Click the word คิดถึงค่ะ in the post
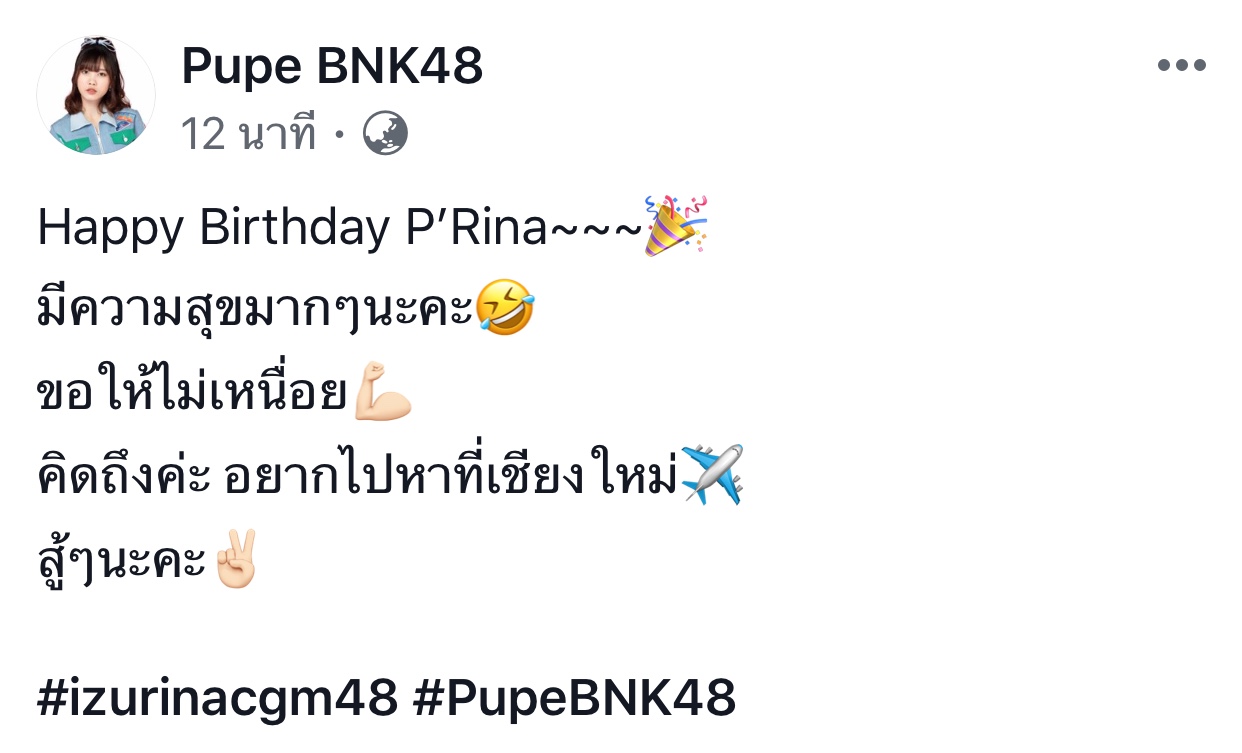The width and height of the screenshot is (1242, 753). tap(124, 478)
